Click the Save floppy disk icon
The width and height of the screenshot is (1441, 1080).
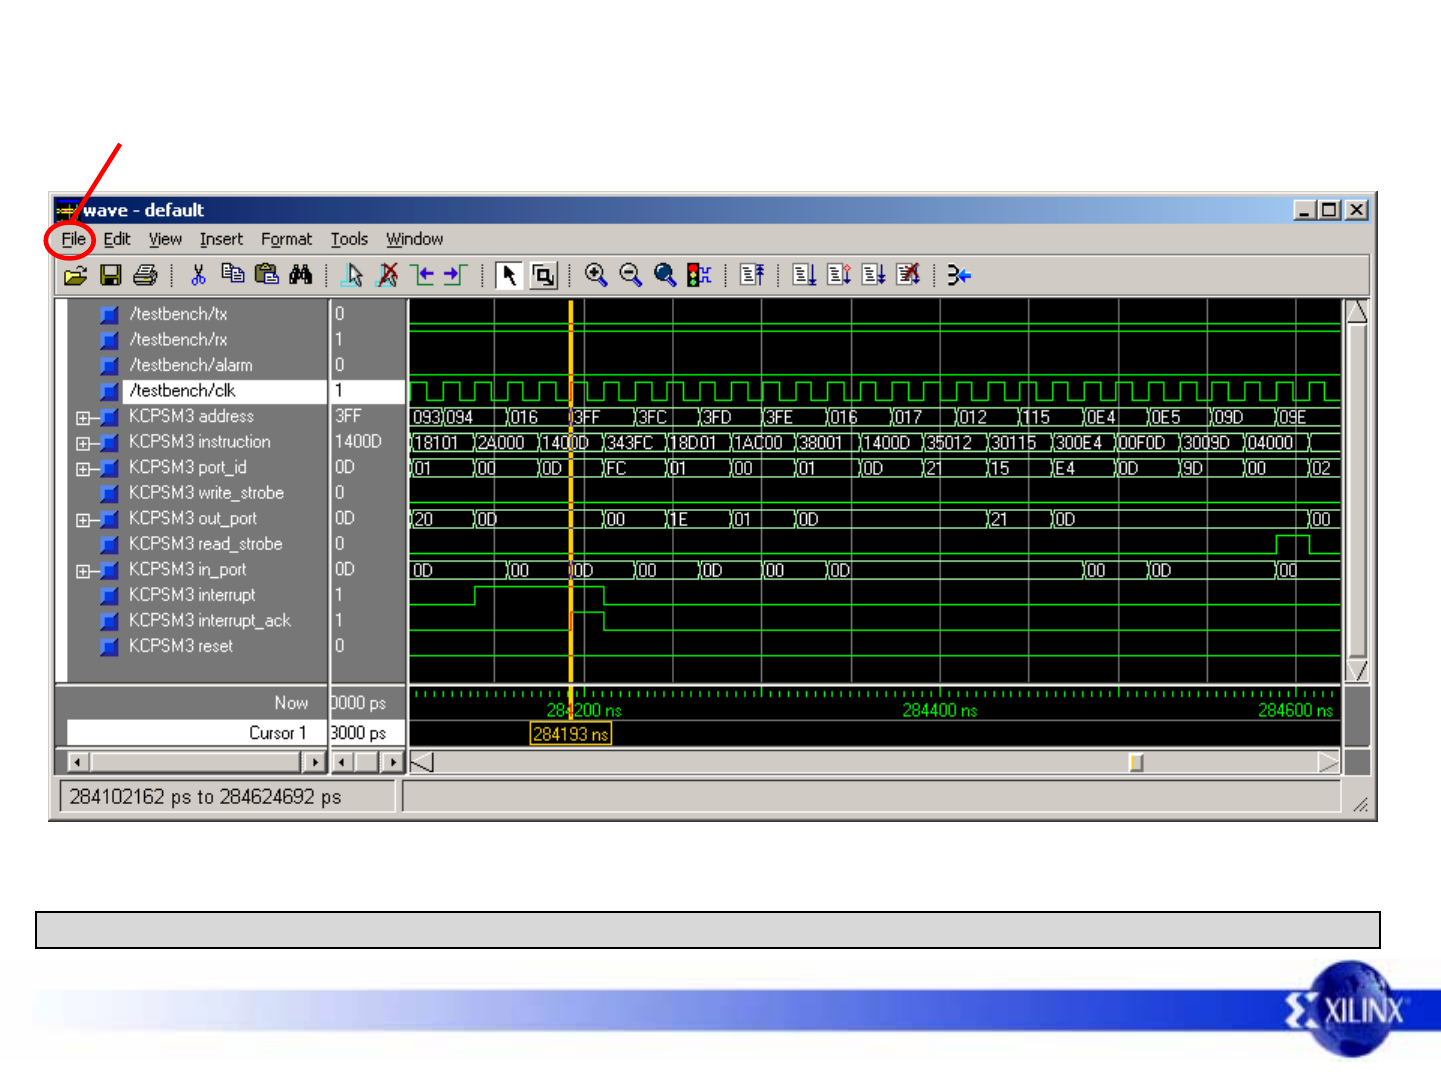pos(111,275)
